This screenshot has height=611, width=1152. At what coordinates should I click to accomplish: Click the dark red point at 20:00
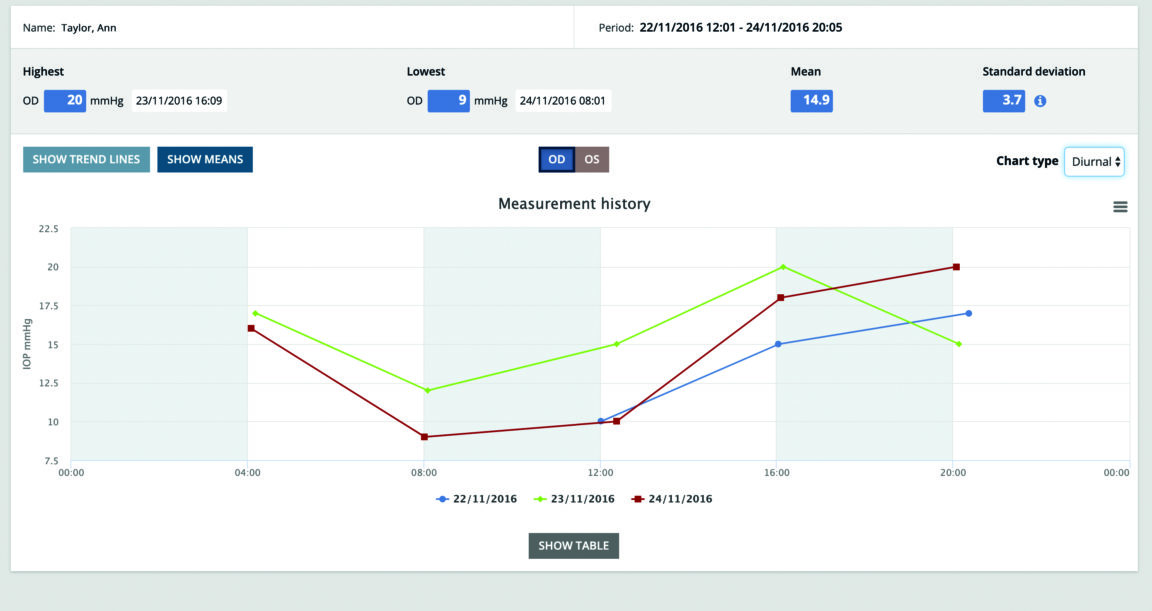956,267
